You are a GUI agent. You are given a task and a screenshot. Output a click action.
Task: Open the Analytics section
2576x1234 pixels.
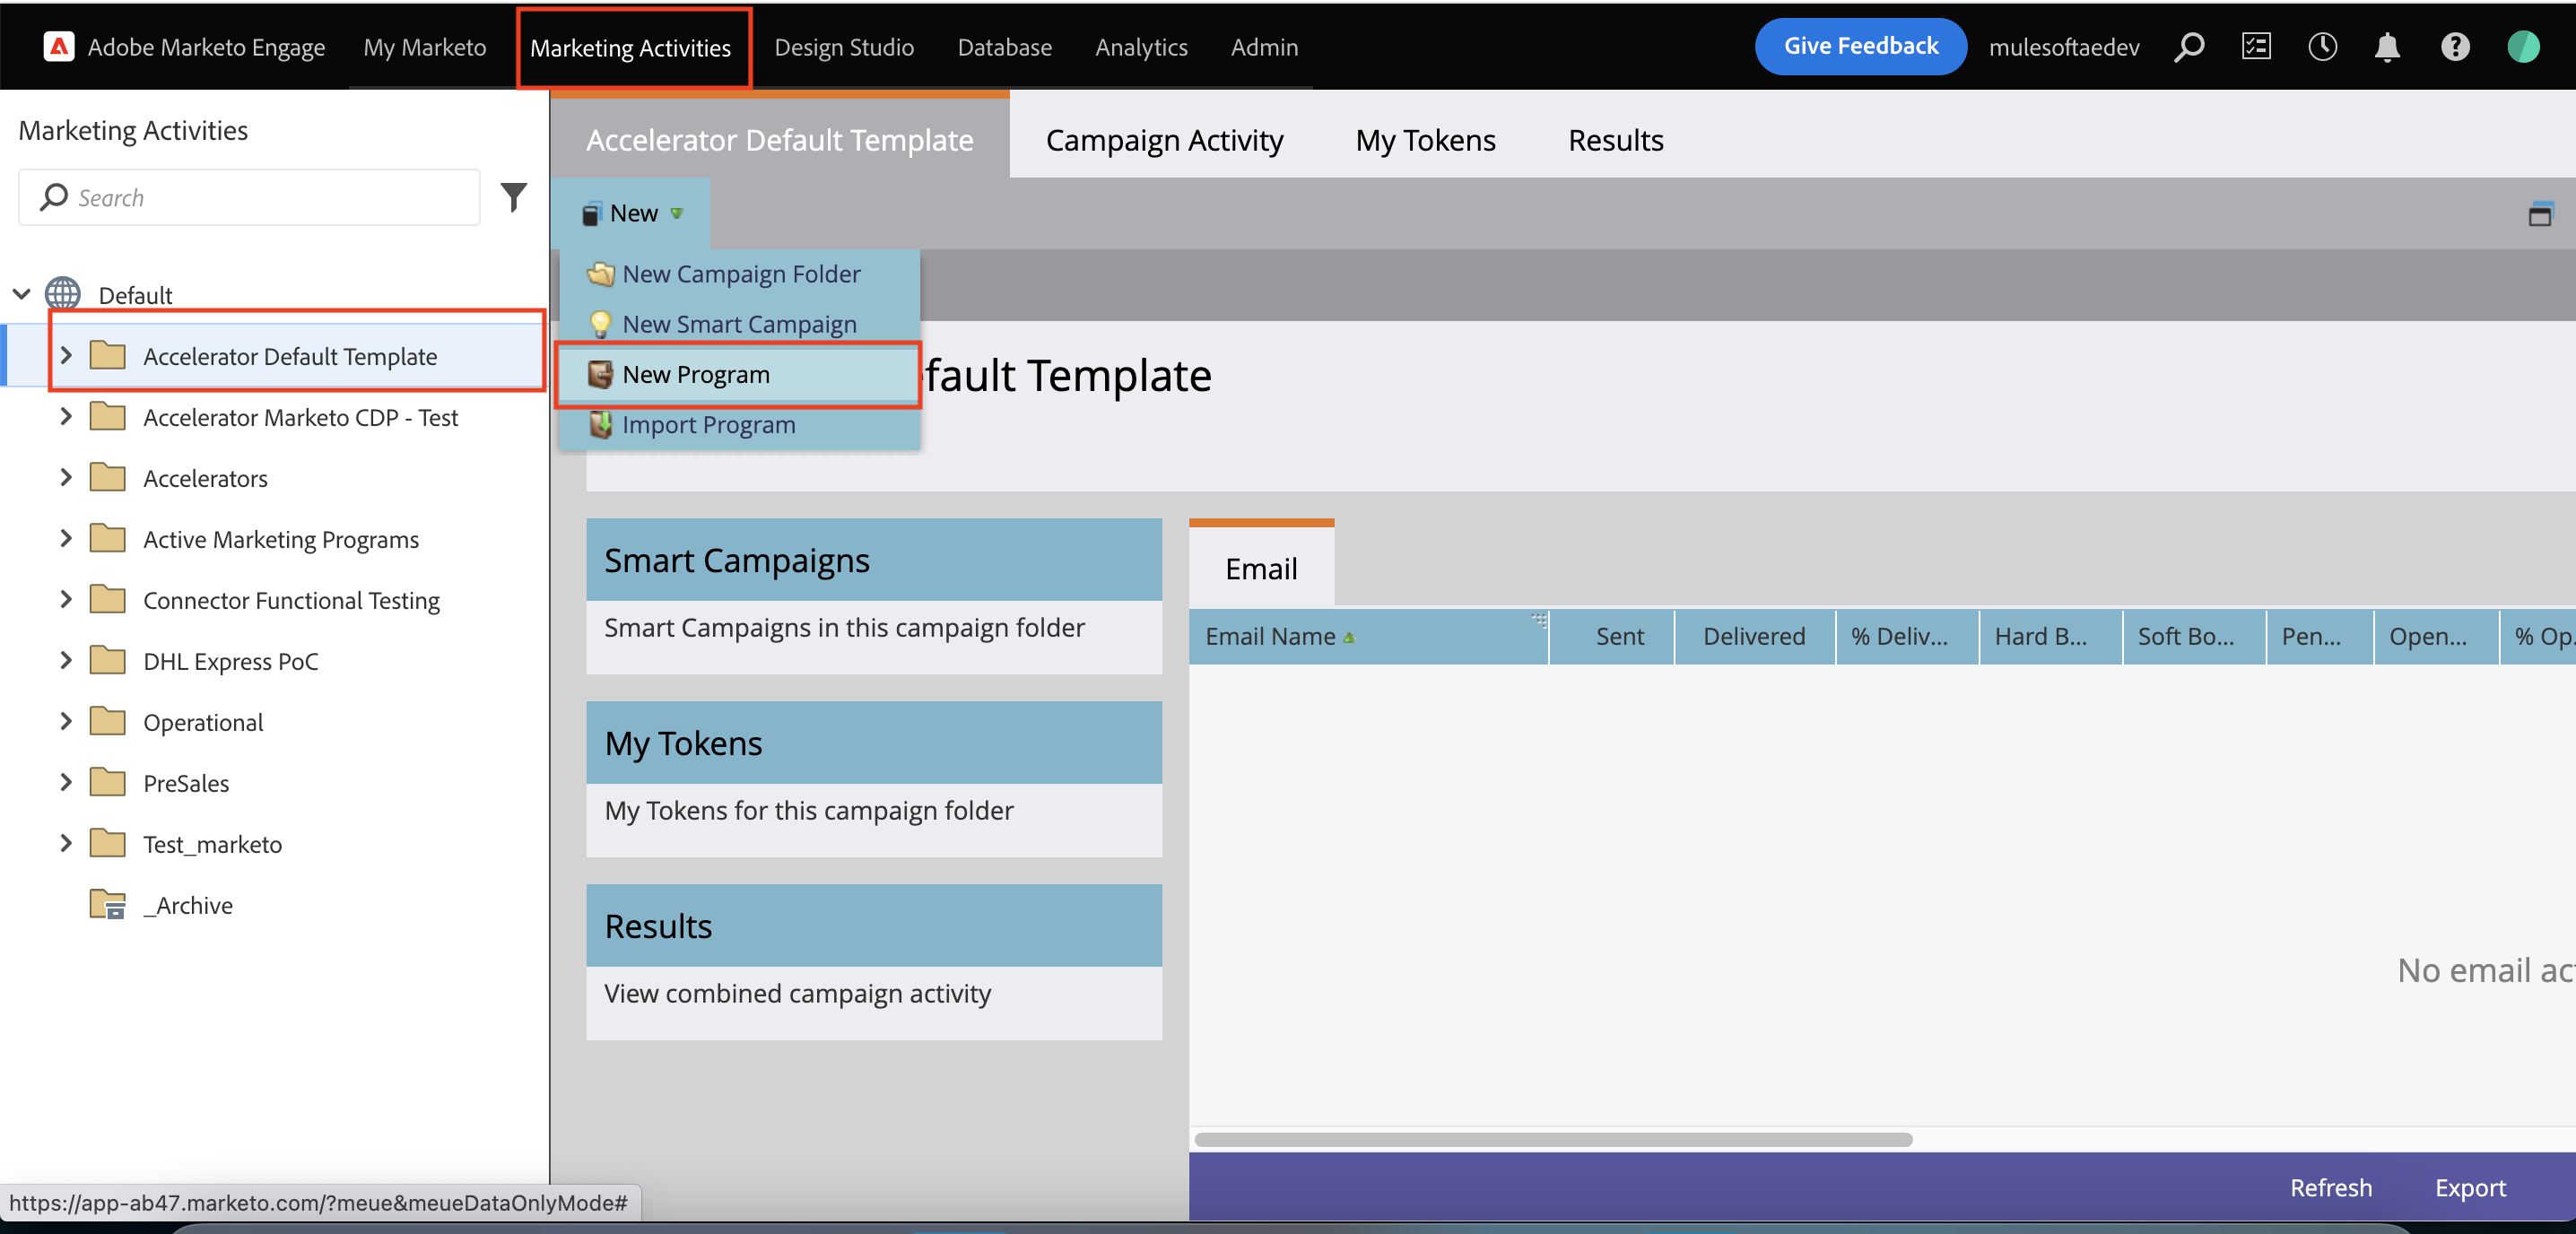tap(1141, 47)
